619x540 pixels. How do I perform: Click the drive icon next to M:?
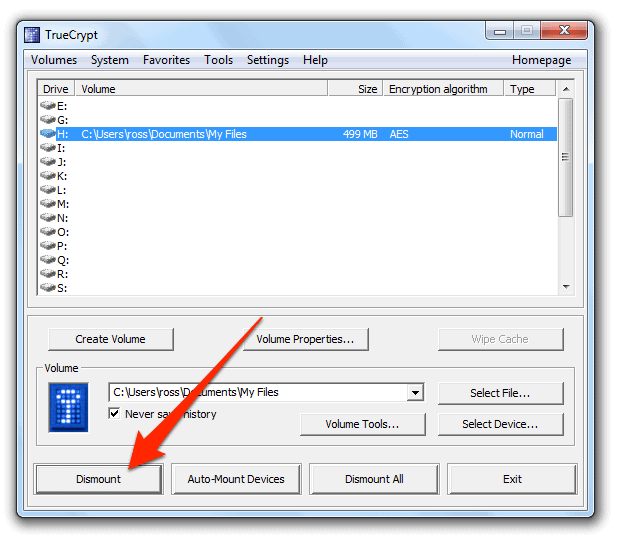pyautogui.click(x=48, y=204)
